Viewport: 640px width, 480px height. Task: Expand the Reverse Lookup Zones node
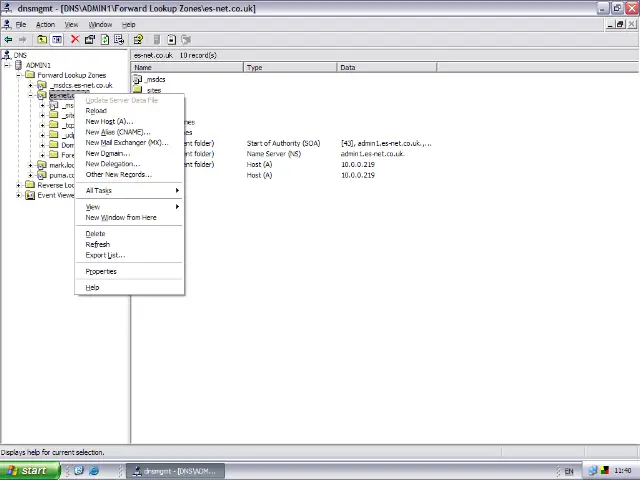[19, 185]
